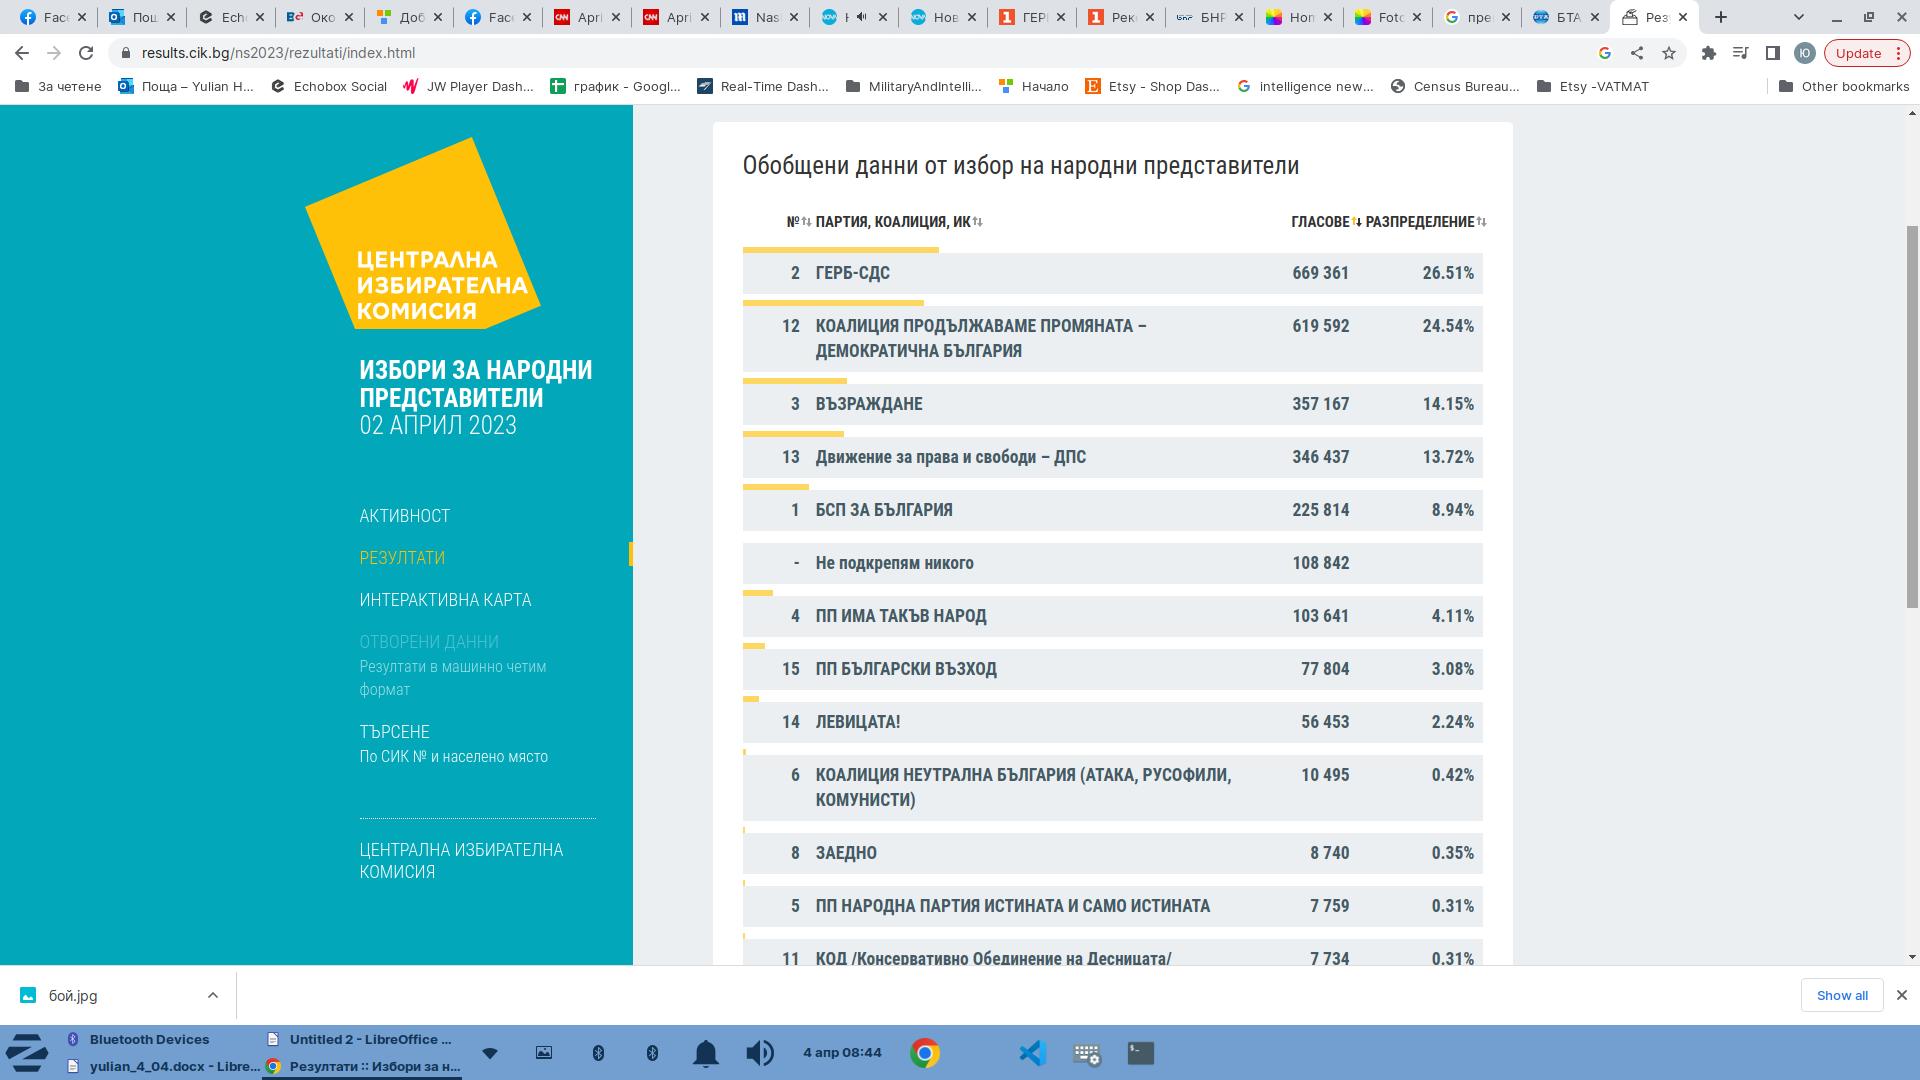Open the Echobox Social bookmark
This screenshot has height=1080, width=1920.
pyautogui.click(x=329, y=86)
